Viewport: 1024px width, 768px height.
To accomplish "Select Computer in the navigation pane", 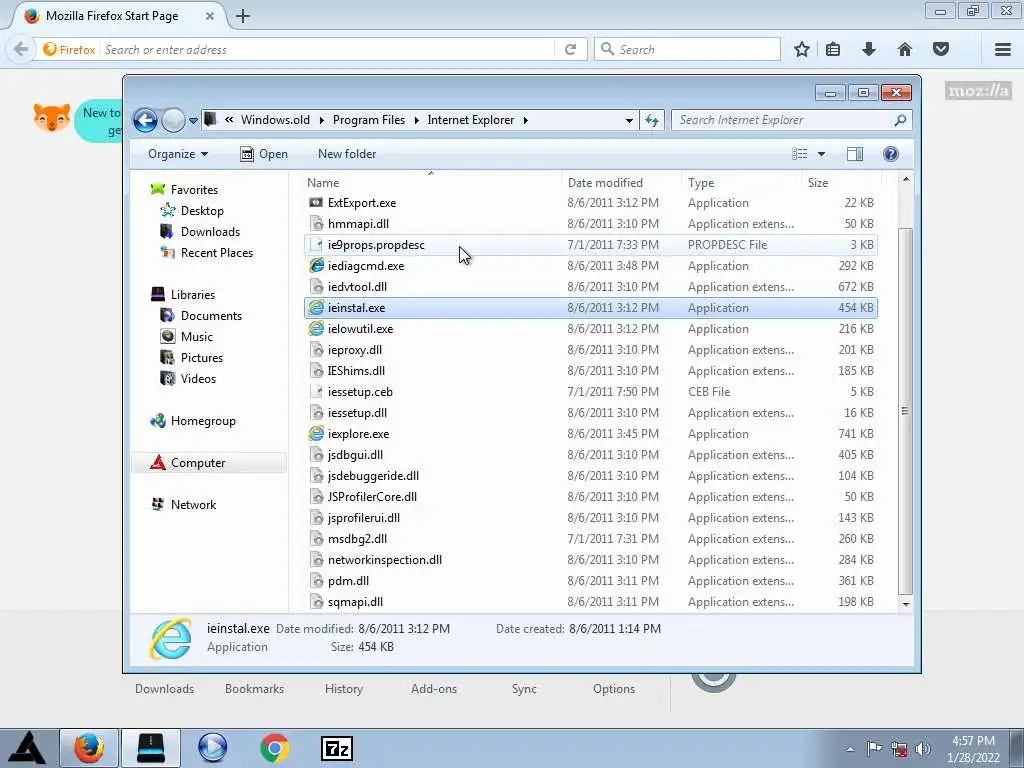I will click(x=198, y=463).
